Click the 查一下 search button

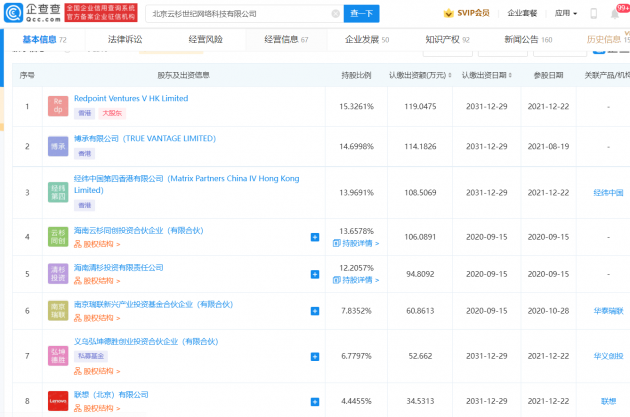[x=362, y=14]
